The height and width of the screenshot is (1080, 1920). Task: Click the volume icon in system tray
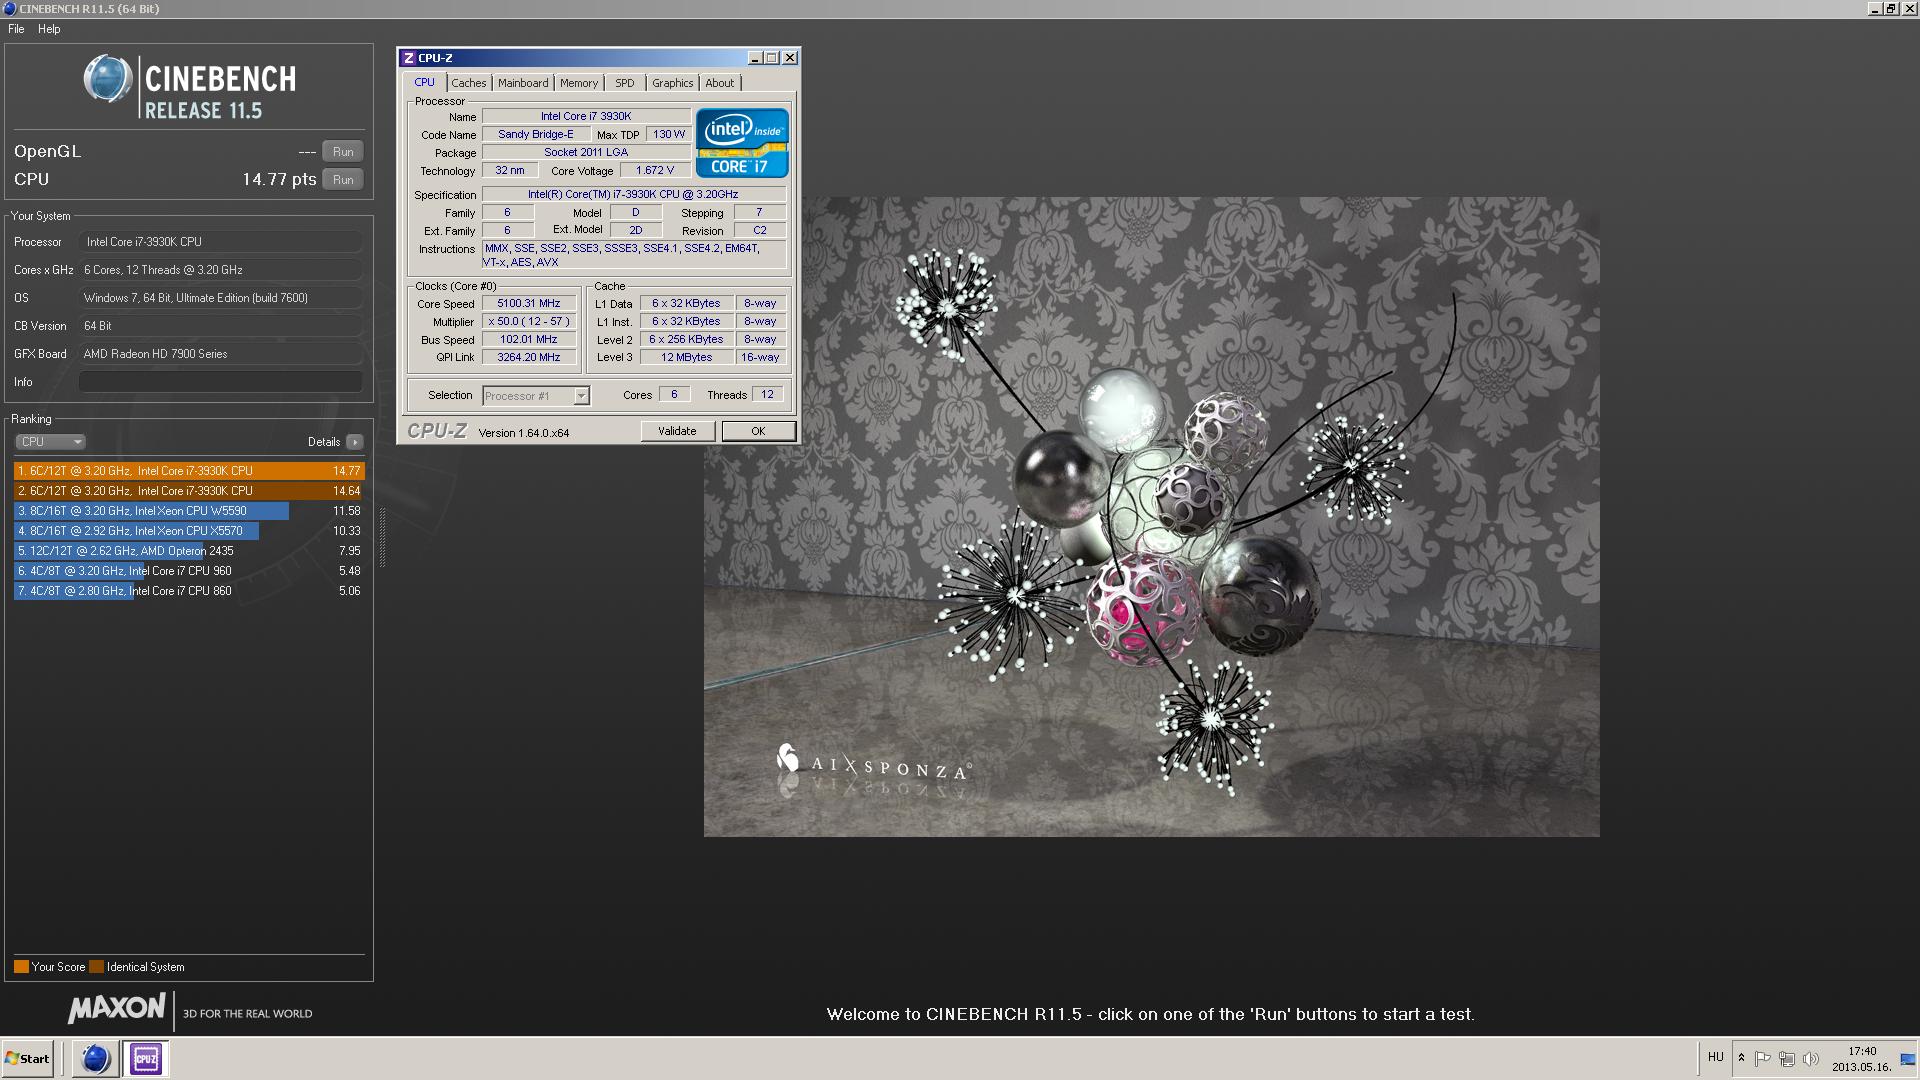(x=1811, y=1058)
